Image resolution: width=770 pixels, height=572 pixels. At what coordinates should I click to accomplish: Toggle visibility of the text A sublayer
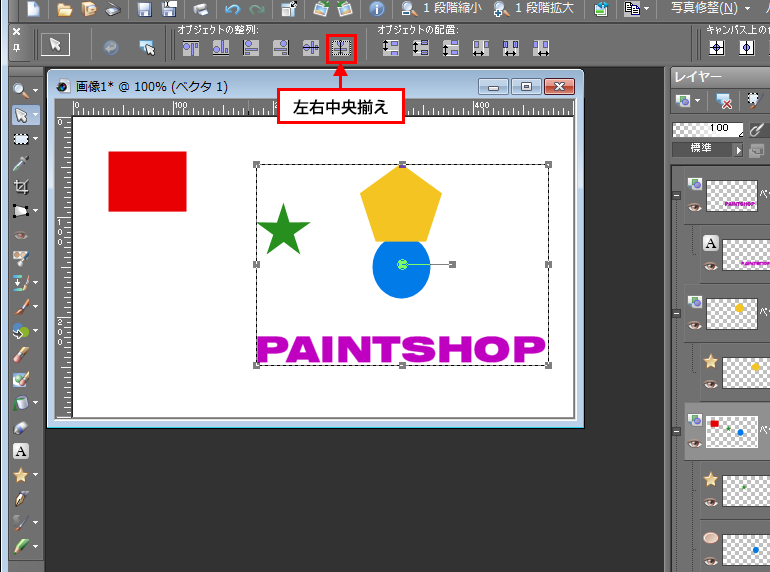(711, 267)
